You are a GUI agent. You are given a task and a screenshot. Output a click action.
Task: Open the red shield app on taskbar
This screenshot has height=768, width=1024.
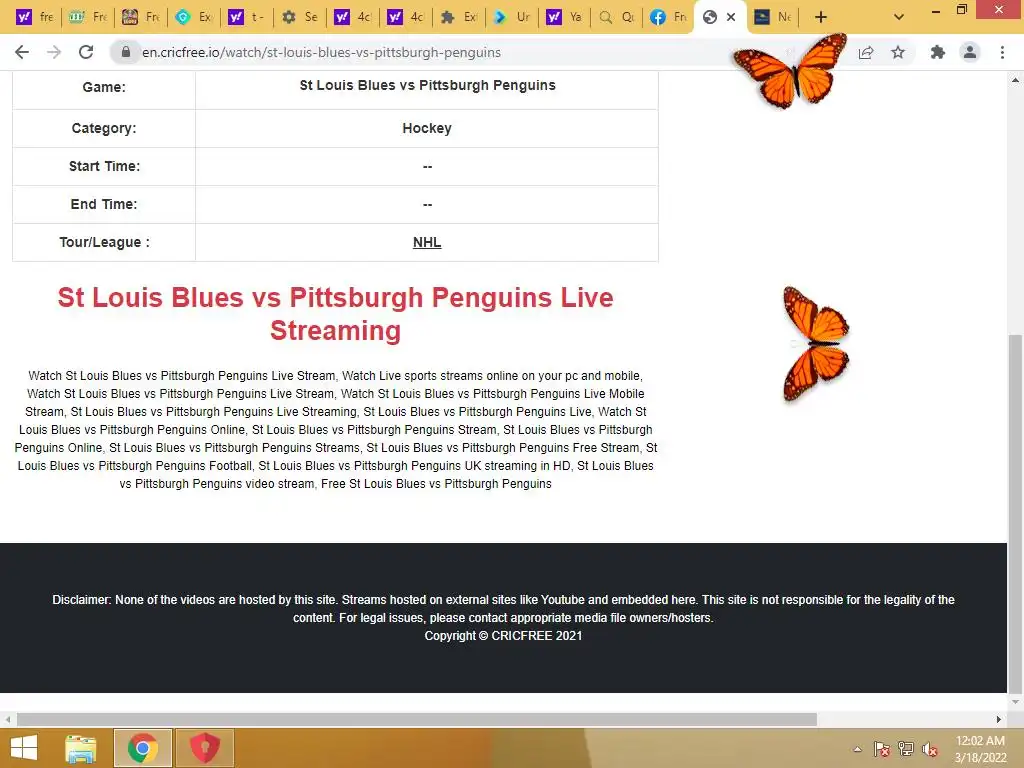tap(204, 748)
